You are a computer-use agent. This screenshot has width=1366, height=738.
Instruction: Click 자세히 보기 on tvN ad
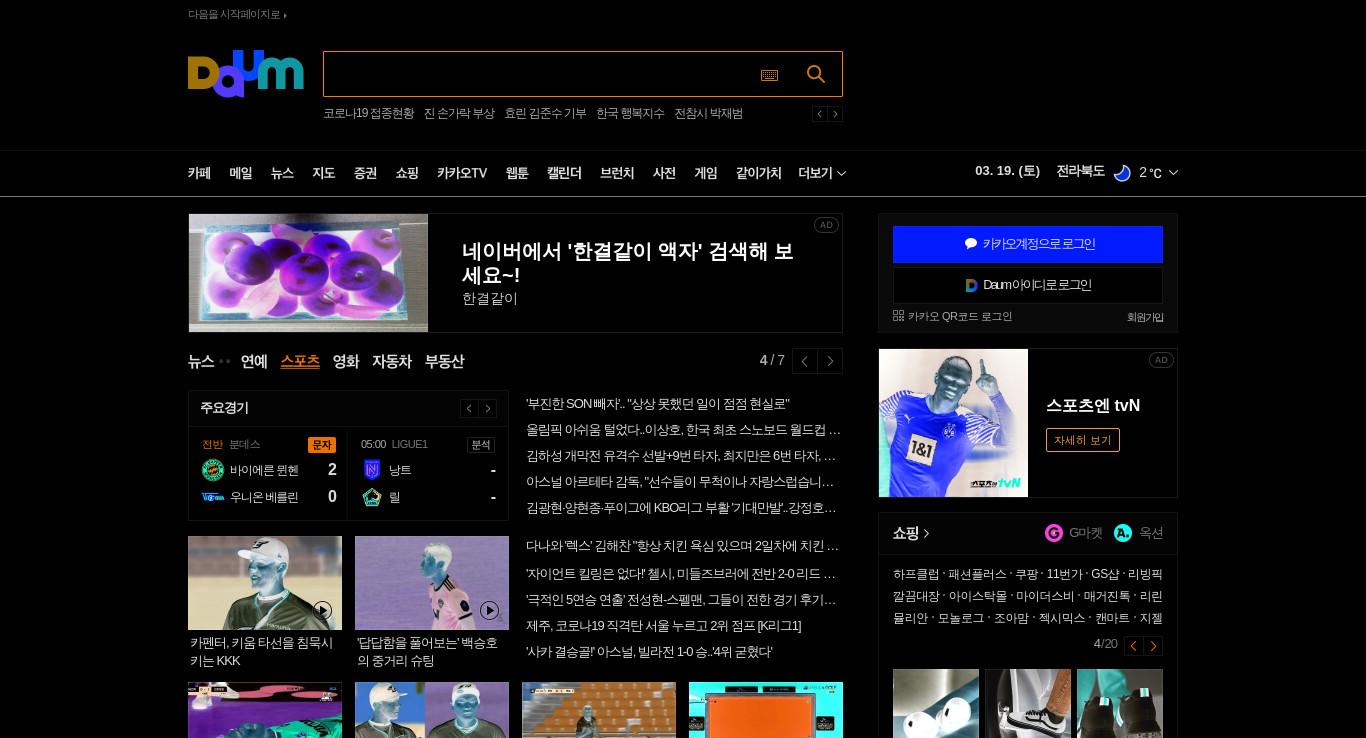[x=1083, y=440]
